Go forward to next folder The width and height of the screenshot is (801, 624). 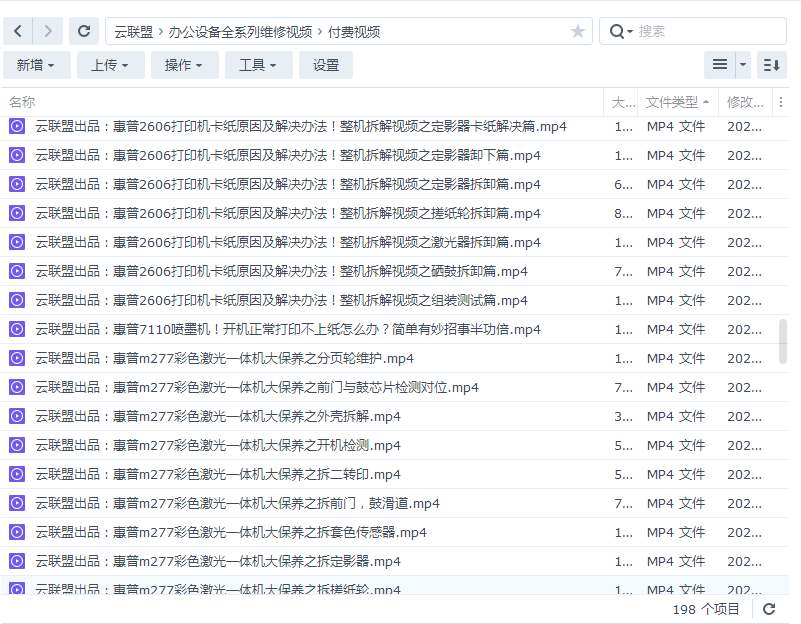point(48,31)
